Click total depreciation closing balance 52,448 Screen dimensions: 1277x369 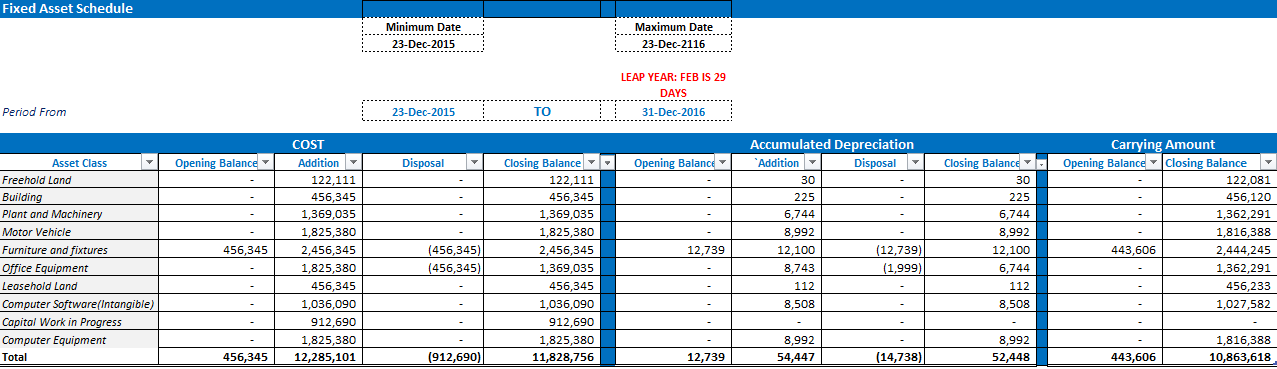coord(1011,356)
